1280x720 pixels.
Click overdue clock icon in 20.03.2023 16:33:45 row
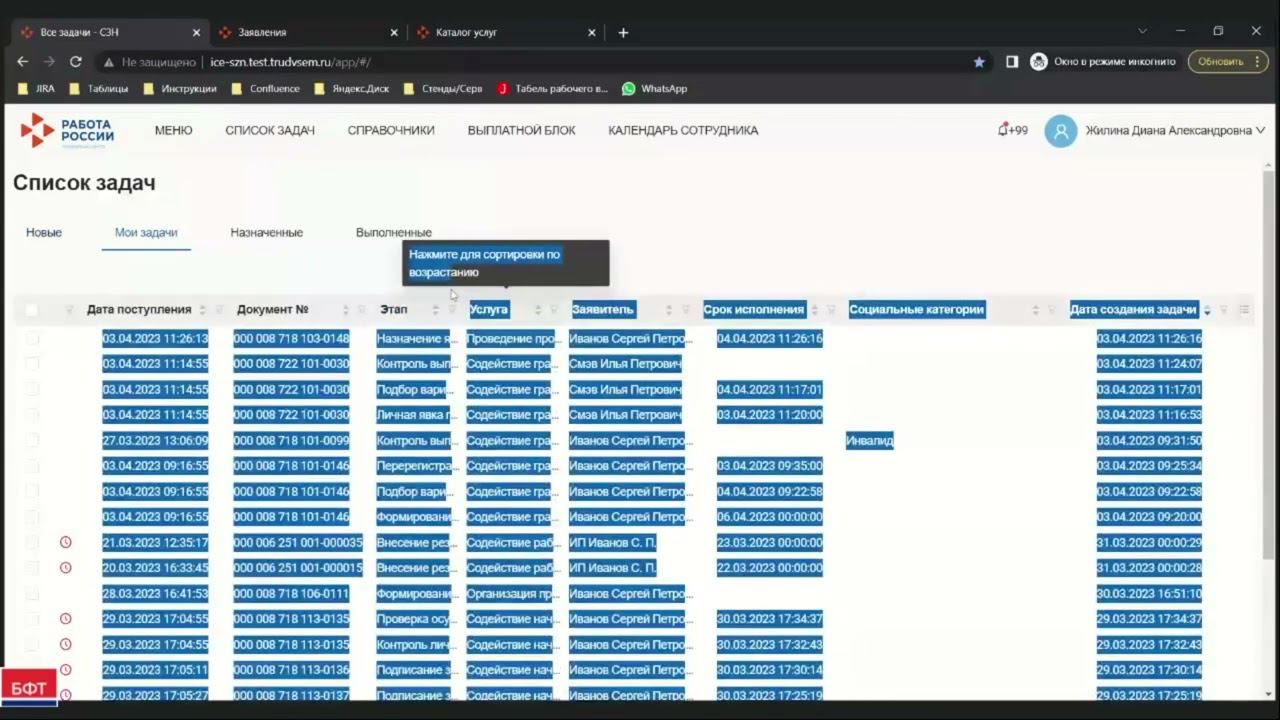[66, 568]
